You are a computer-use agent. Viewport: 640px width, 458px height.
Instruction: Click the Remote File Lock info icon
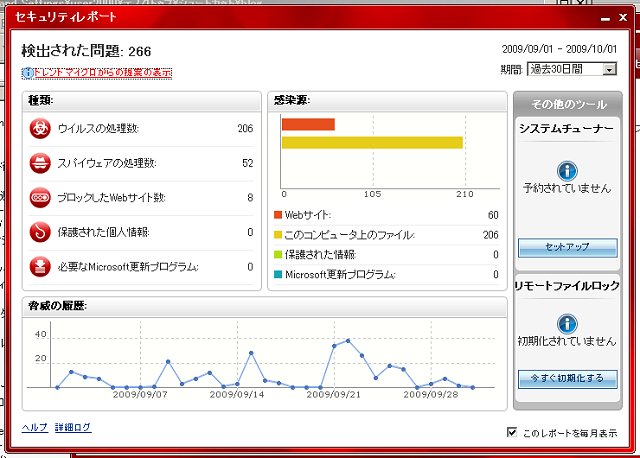[567, 324]
